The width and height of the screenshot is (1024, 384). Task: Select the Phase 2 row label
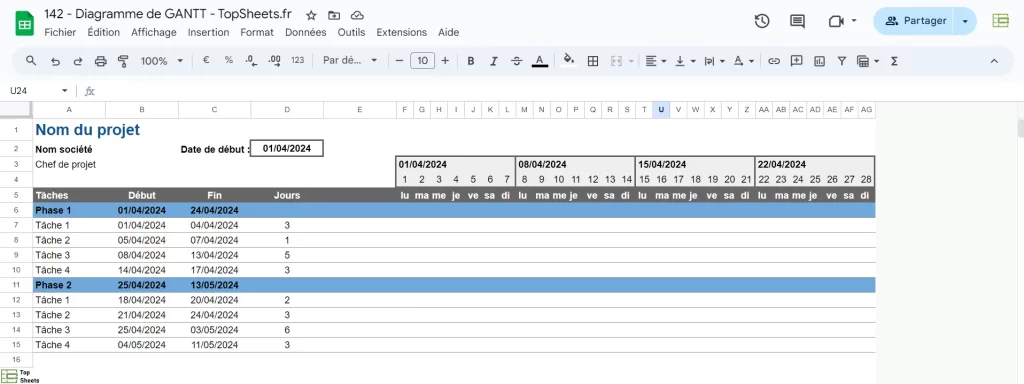pyautogui.click(x=53, y=285)
